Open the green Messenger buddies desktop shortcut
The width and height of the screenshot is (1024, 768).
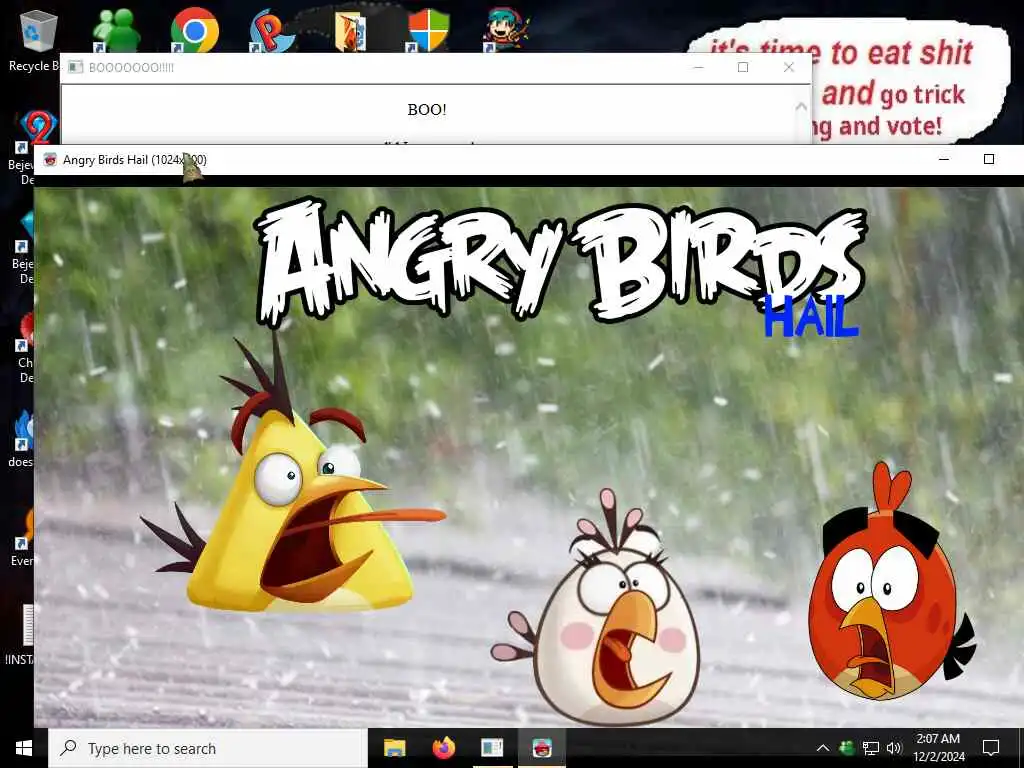[116, 31]
